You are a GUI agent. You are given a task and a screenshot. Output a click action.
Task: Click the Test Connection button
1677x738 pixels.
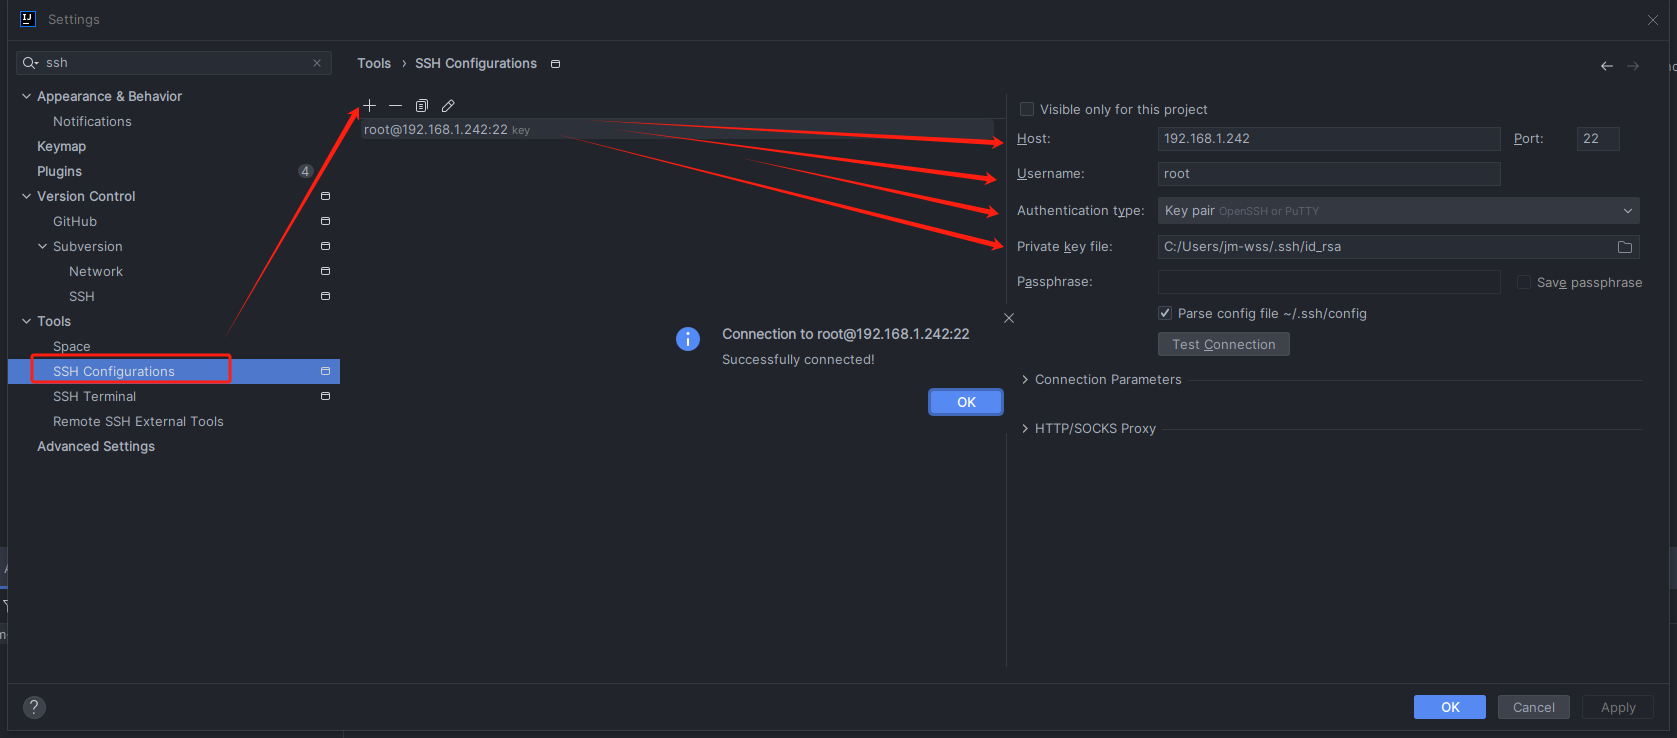point(1223,345)
